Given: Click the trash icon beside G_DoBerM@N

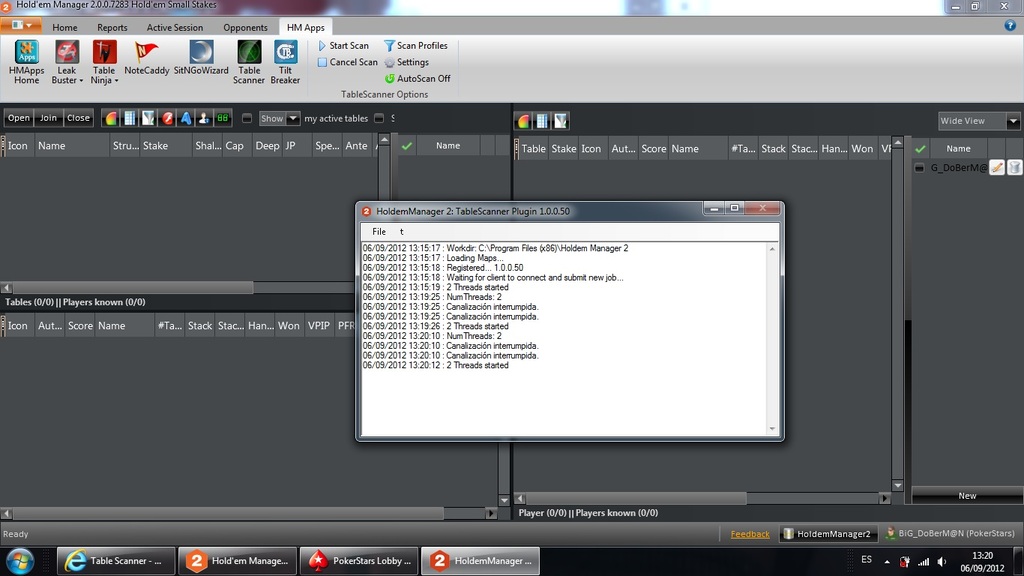Looking at the screenshot, I should pyautogui.click(x=1014, y=167).
